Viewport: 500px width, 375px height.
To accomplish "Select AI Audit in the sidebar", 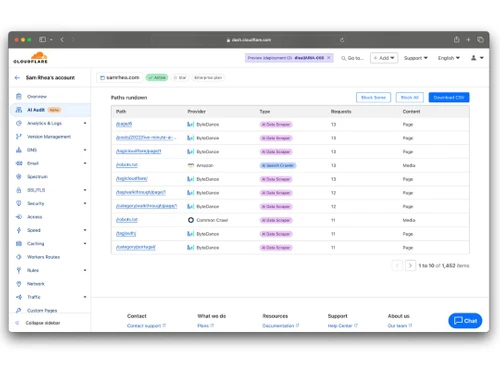I will [x=51, y=110].
